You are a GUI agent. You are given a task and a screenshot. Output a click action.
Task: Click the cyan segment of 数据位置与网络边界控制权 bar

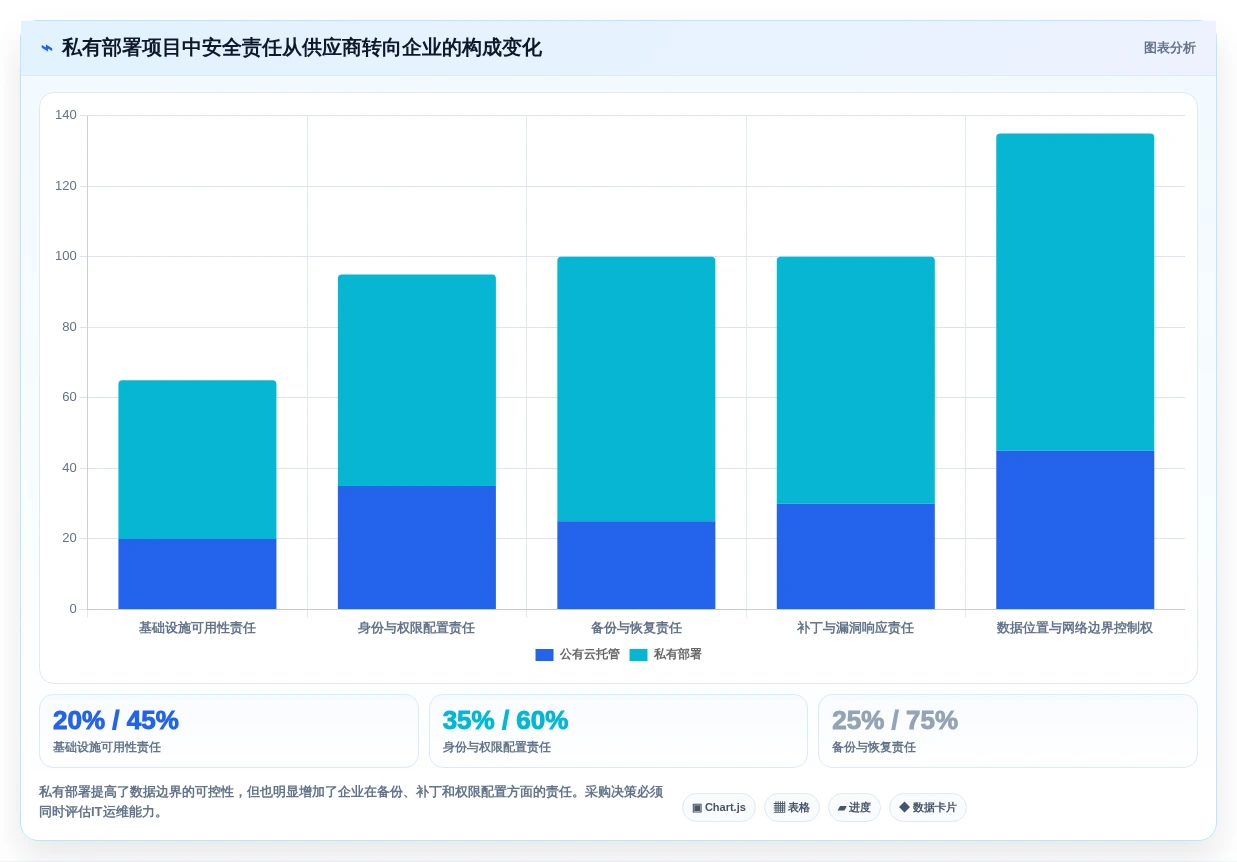(1075, 292)
